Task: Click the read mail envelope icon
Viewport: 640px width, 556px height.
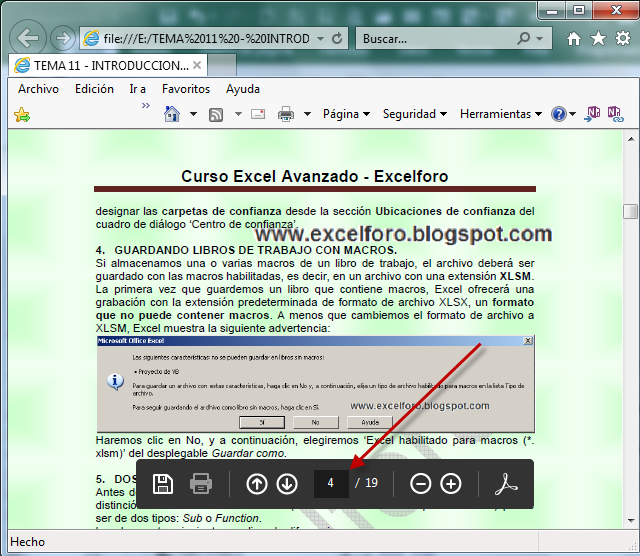Action: tap(258, 114)
